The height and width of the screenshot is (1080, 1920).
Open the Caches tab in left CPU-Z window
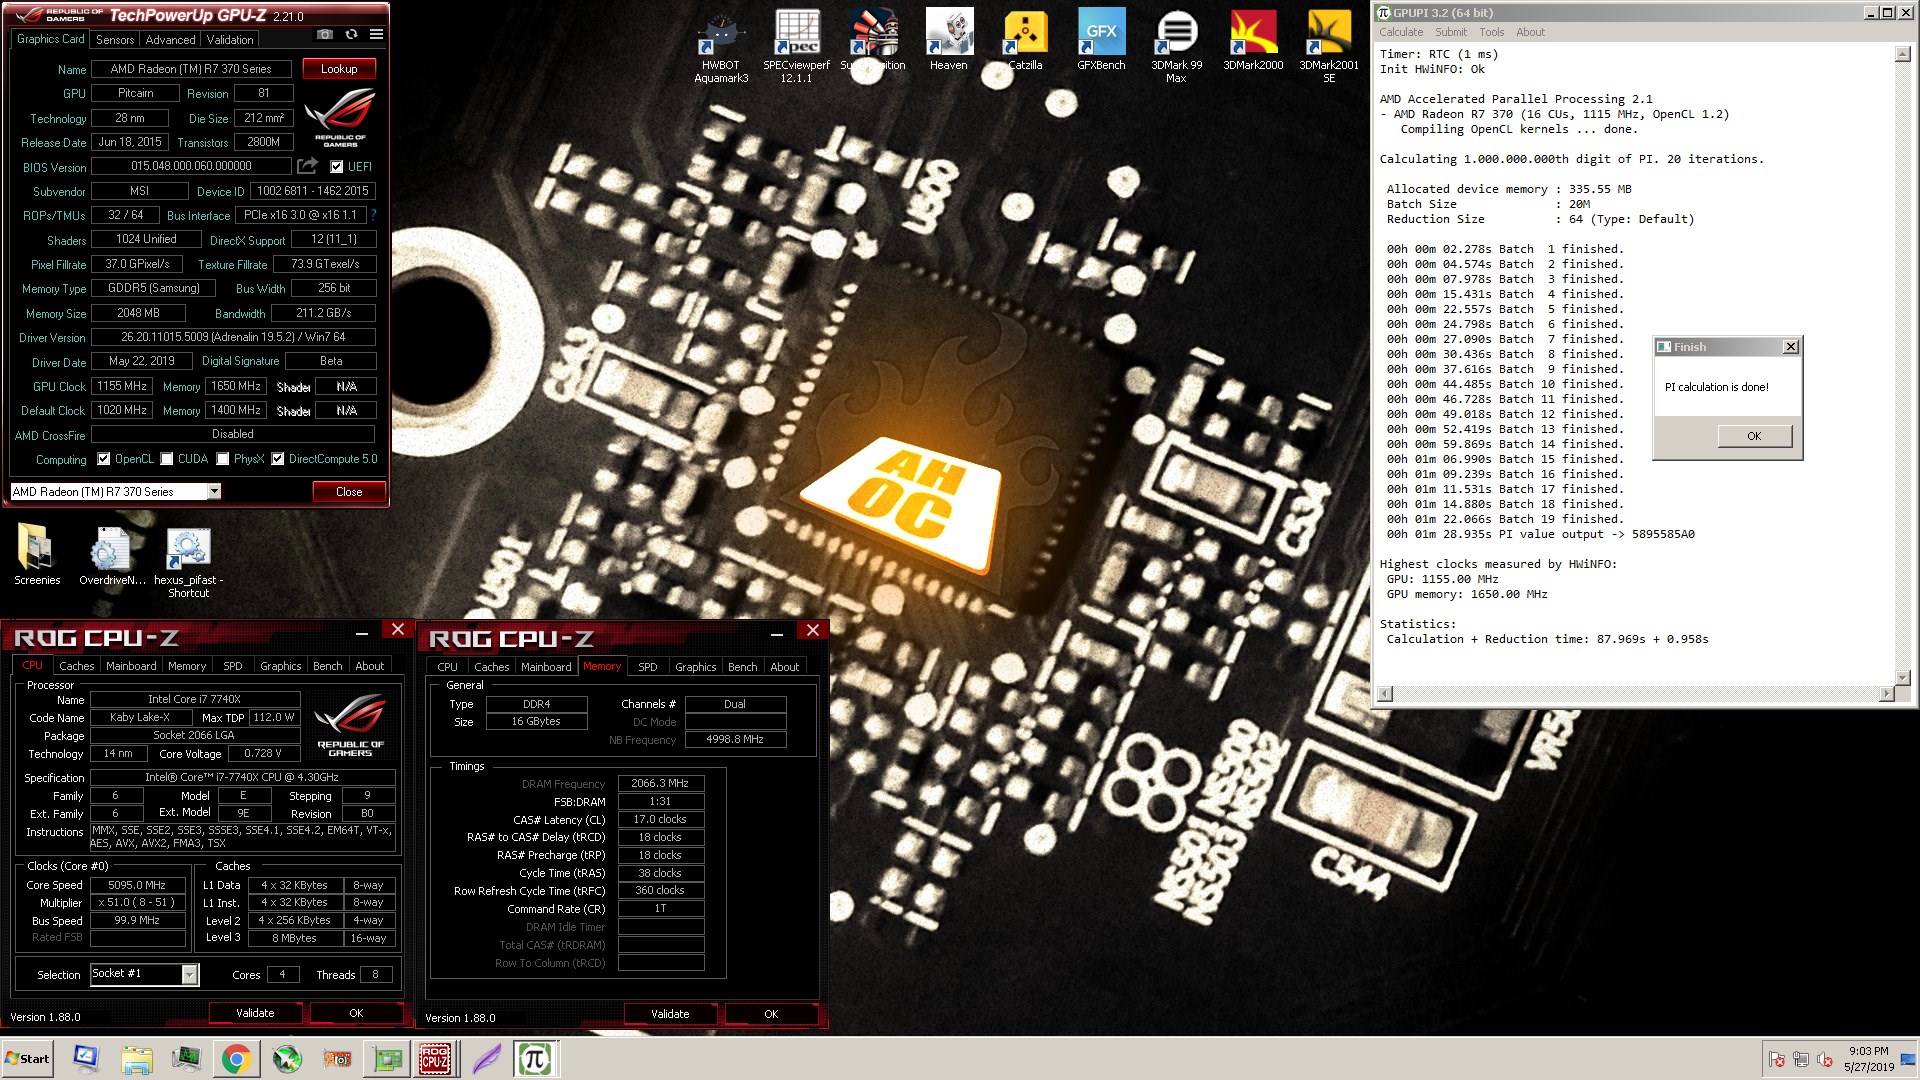[x=77, y=666]
